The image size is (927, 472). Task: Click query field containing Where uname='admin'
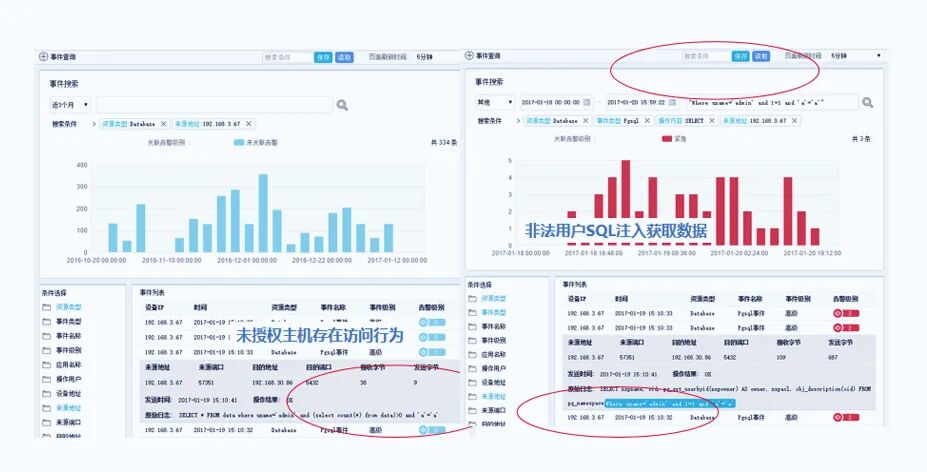pos(772,102)
